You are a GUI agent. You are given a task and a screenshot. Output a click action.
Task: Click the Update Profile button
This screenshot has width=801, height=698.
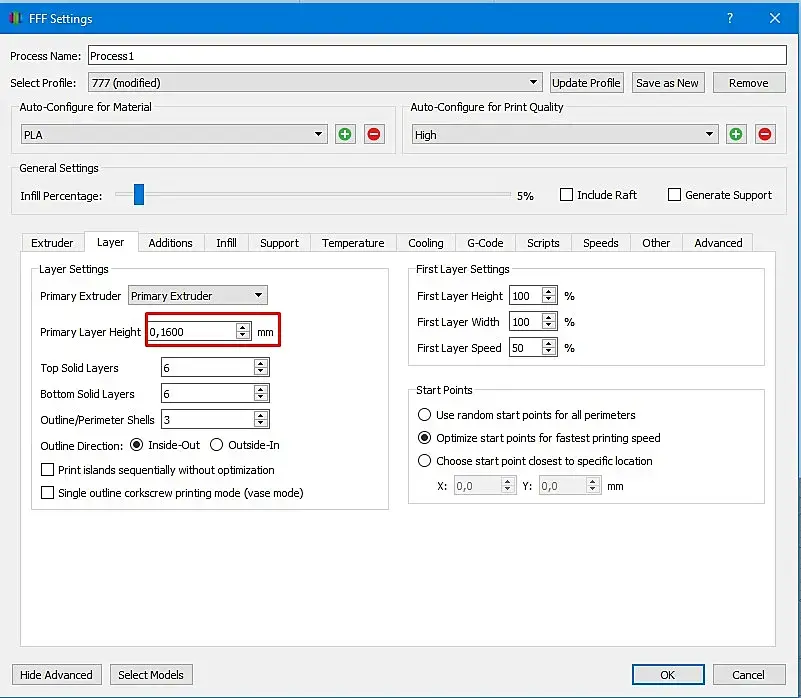point(586,83)
